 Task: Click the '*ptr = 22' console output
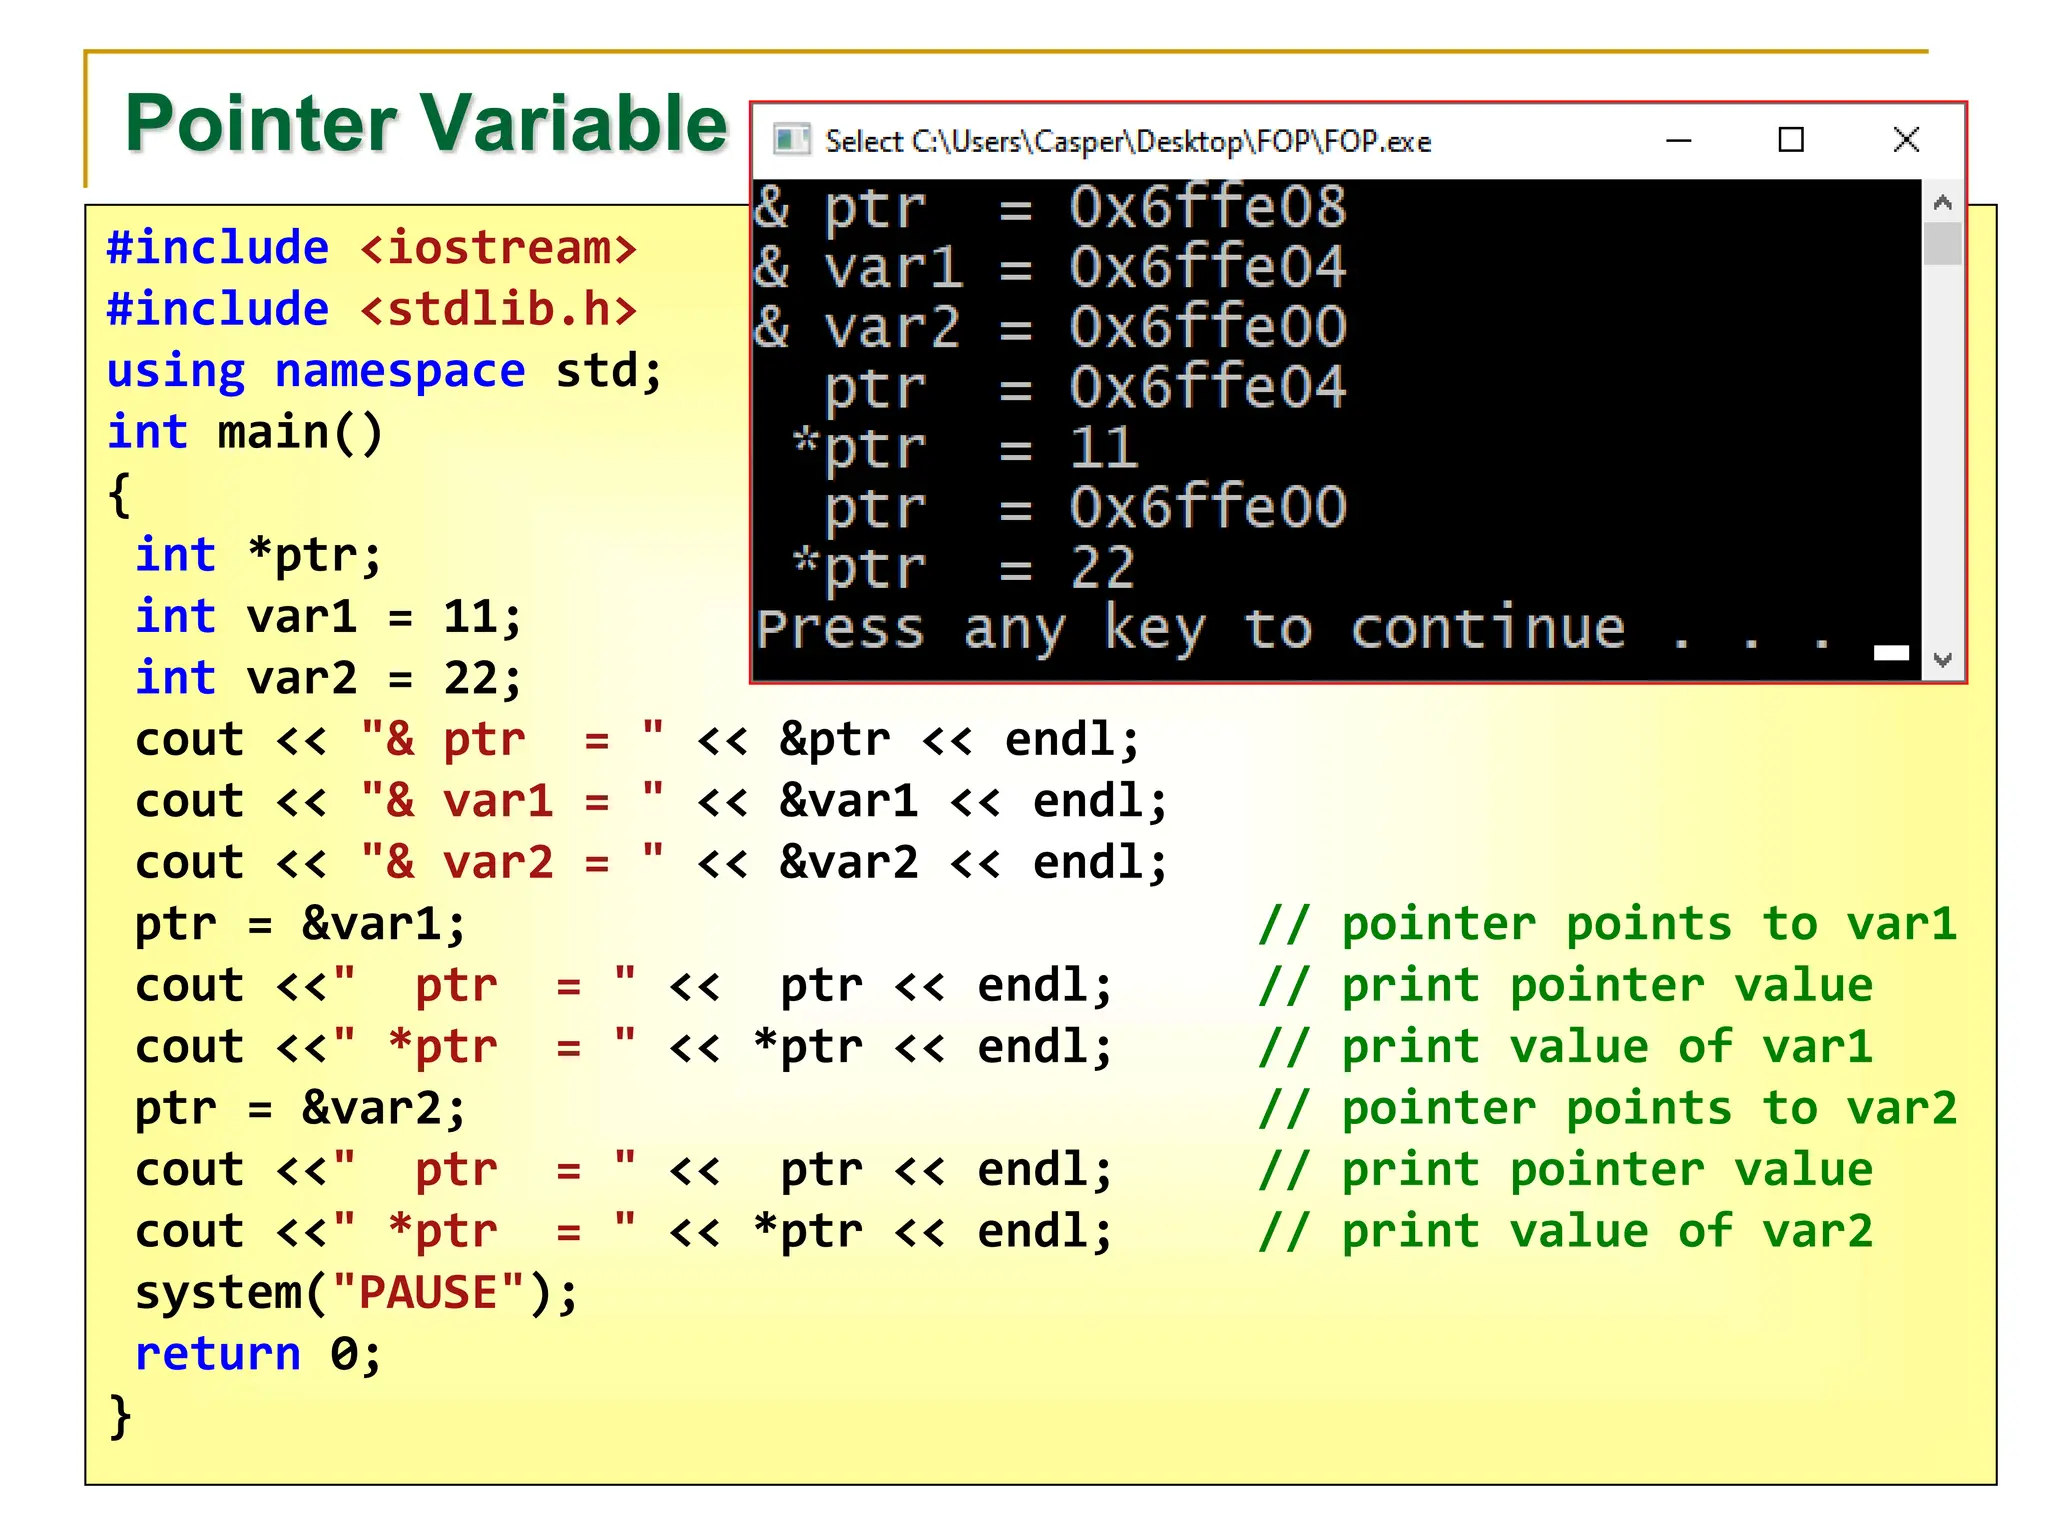[x=965, y=568]
